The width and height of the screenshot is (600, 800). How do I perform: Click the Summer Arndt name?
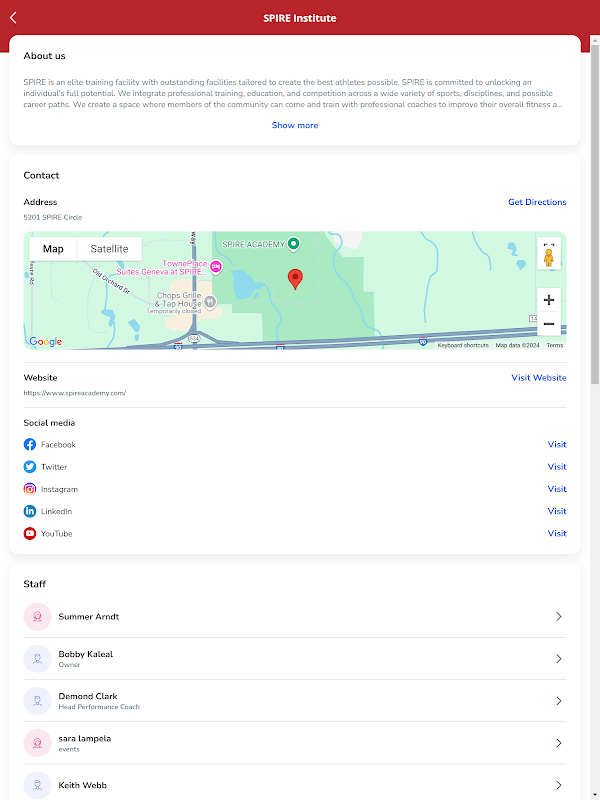click(89, 616)
